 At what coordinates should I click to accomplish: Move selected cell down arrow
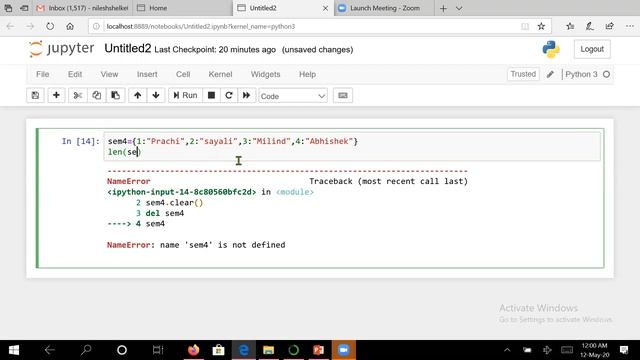click(156, 96)
